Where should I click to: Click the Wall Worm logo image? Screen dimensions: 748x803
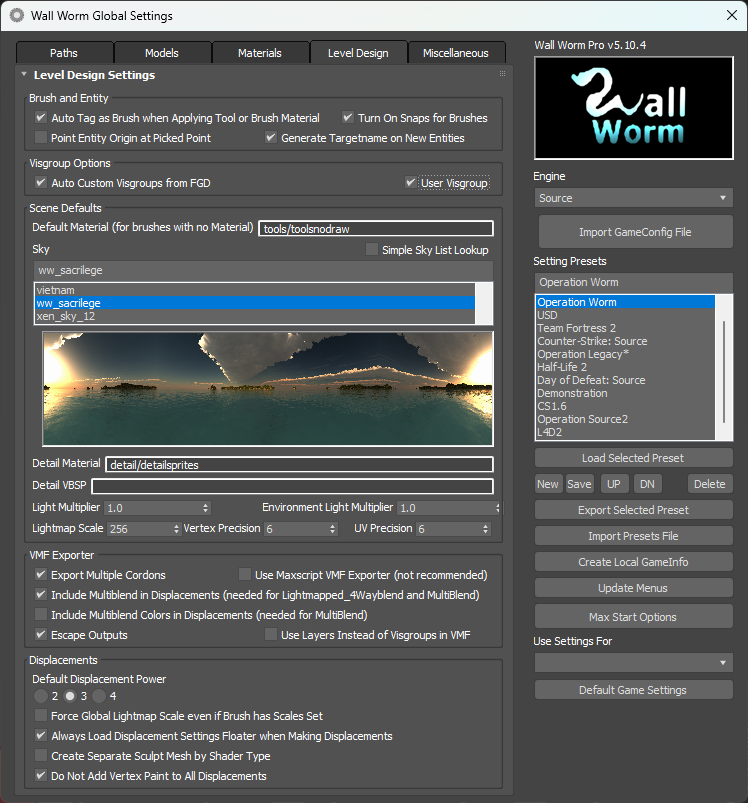click(x=633, y=108)
